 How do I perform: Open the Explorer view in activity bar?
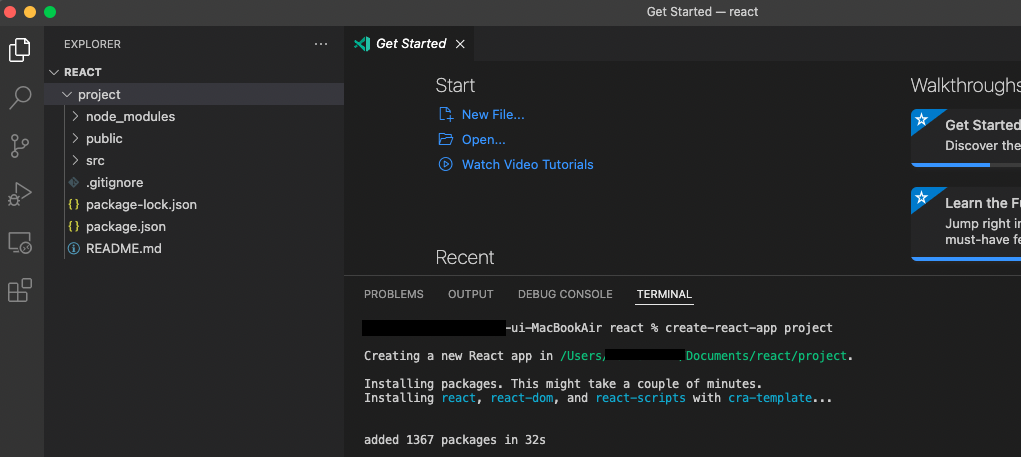click(x=20, y=50)
